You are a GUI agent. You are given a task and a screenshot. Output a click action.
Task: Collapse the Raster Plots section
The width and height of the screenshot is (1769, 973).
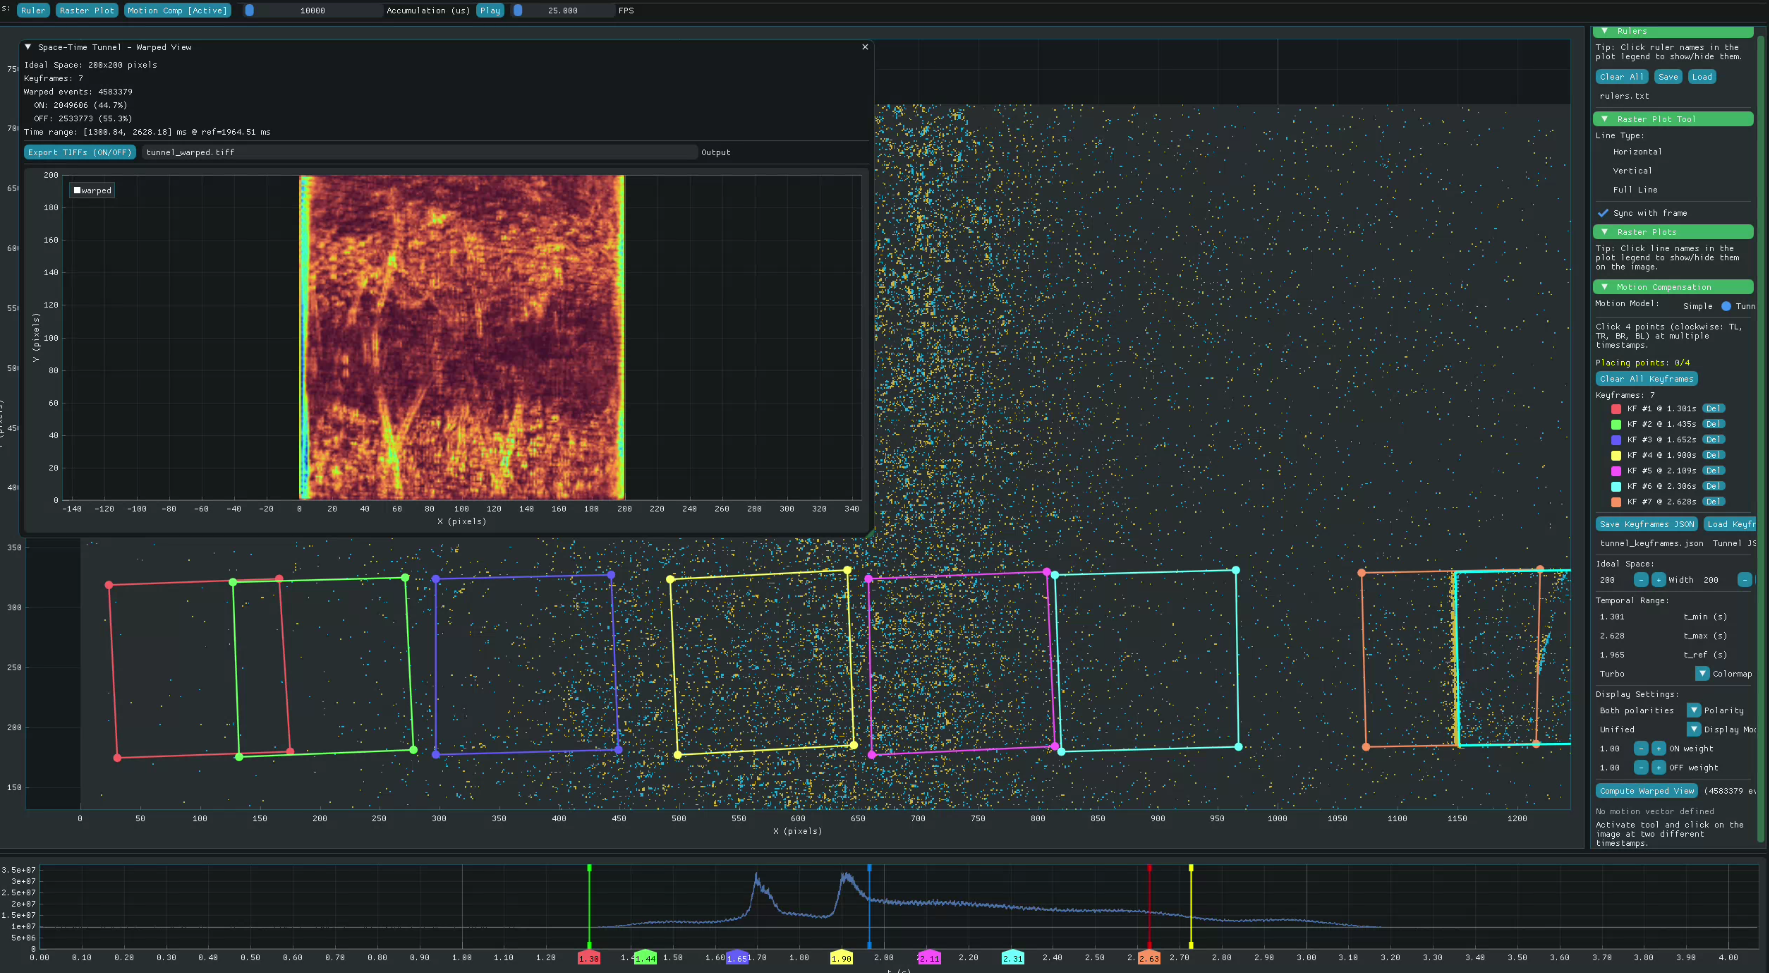(x=1673, y=232)
